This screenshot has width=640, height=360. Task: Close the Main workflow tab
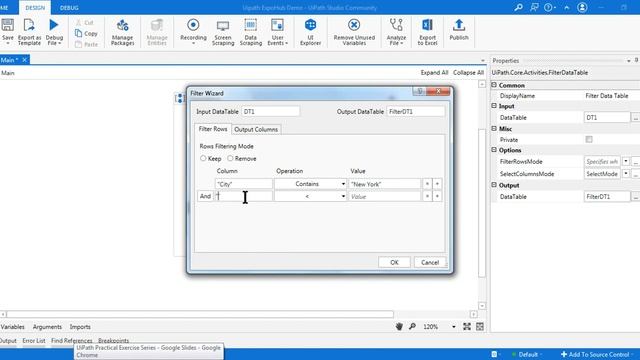coord(24,60)
